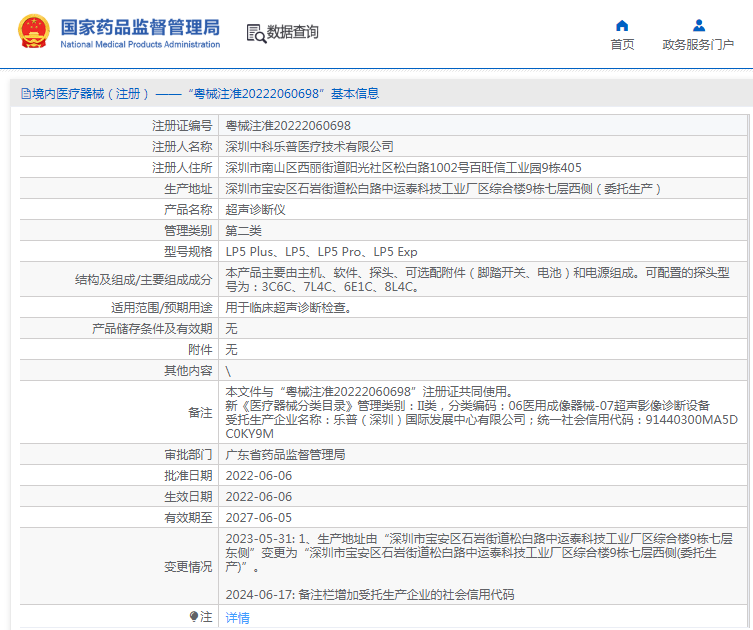Click 国家药品监督管理局 site title
The image size is (753, 630).
(x=140, y=27)
